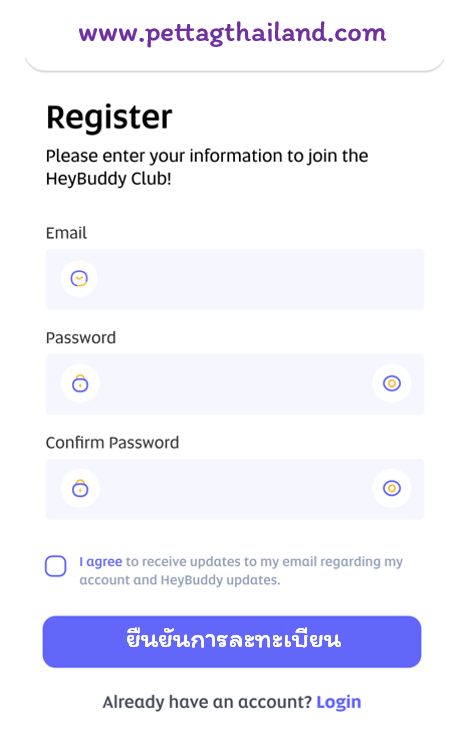Click the envelope icon in Email field

click(x=79, y=278)
